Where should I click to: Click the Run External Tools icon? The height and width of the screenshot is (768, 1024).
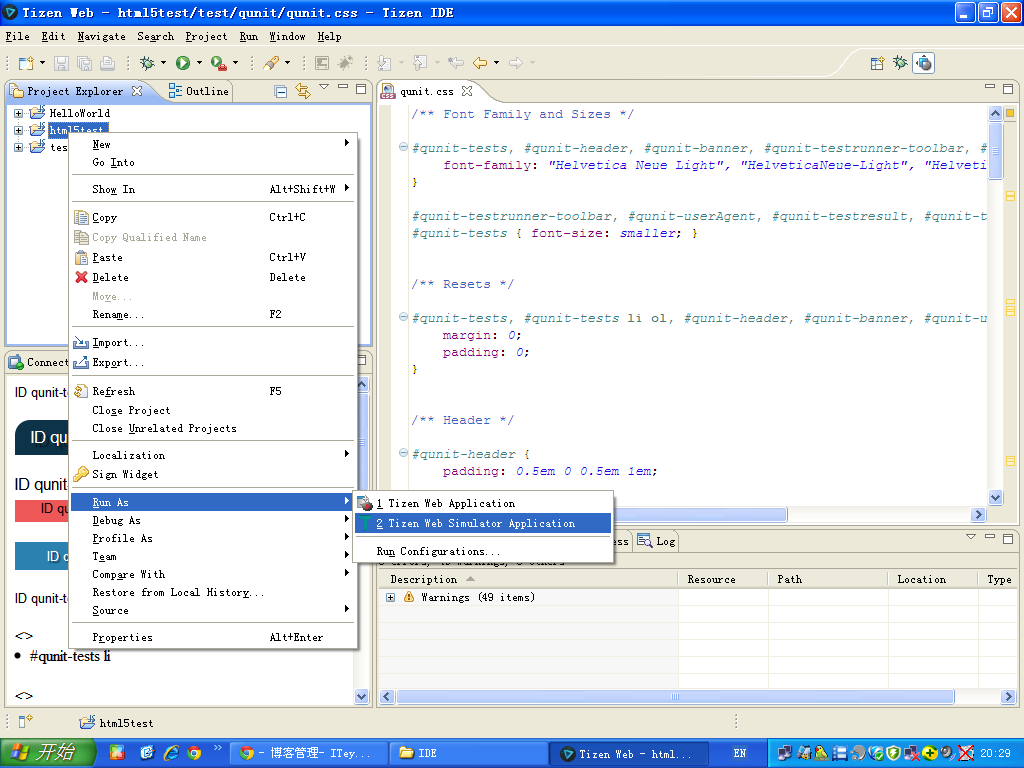(x=218, y=63)
